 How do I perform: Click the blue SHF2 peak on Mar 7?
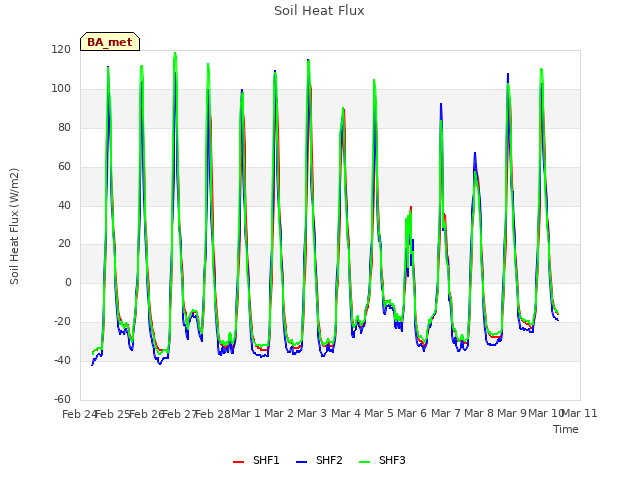475,154
